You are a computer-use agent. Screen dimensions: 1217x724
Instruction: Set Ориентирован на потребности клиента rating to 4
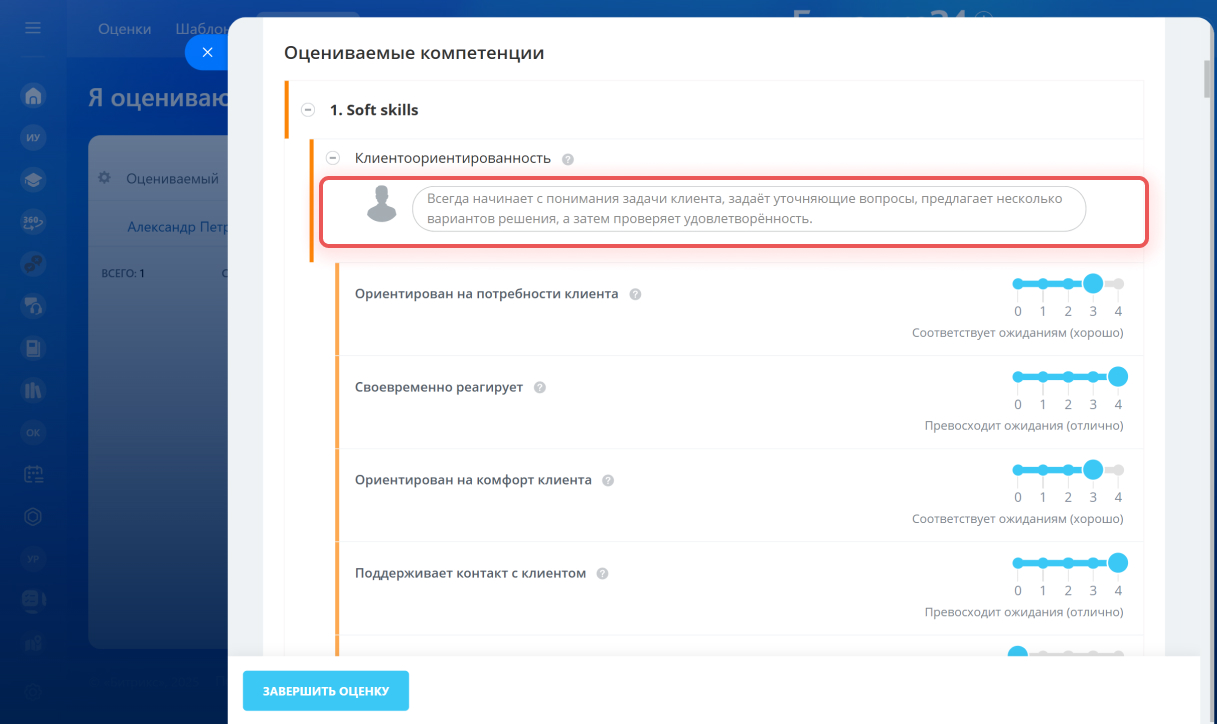pos(1118,284)
